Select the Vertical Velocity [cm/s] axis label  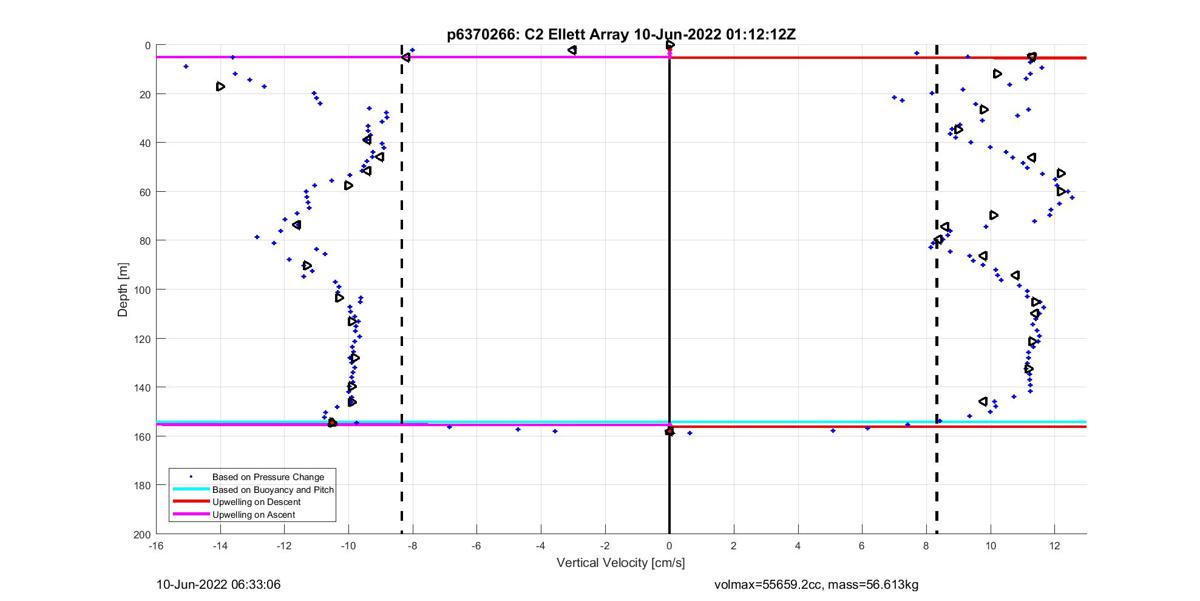point(620,563)
